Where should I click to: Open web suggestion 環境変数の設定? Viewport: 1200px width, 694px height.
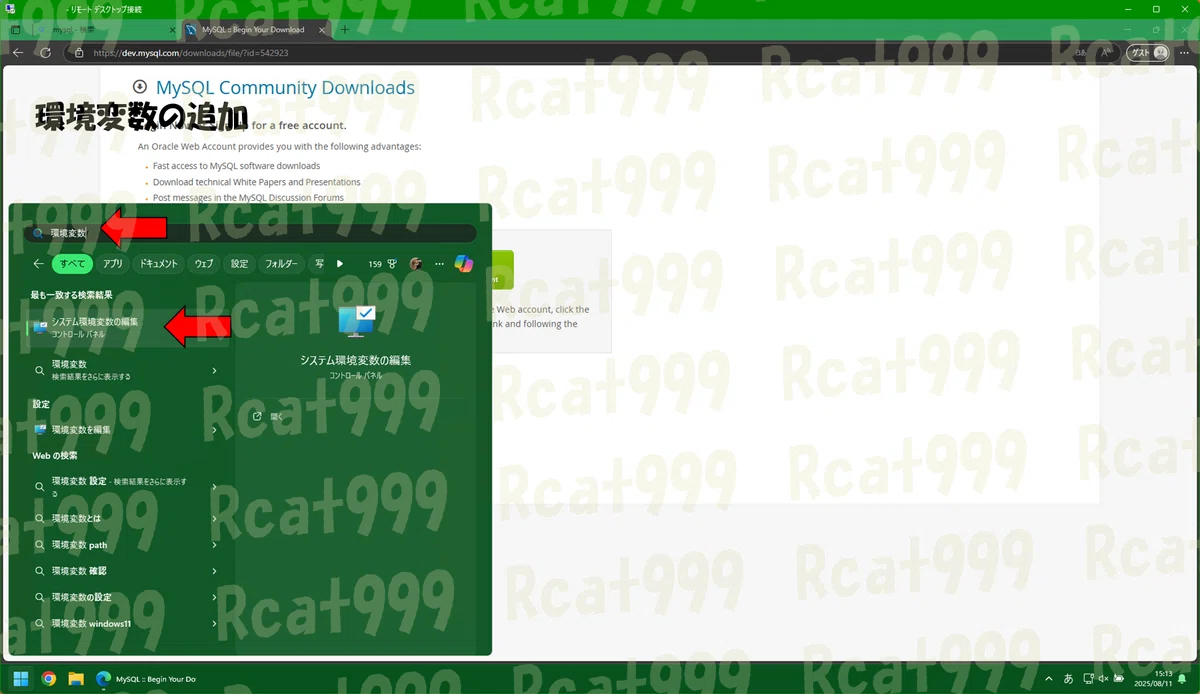tap(127, 597)
